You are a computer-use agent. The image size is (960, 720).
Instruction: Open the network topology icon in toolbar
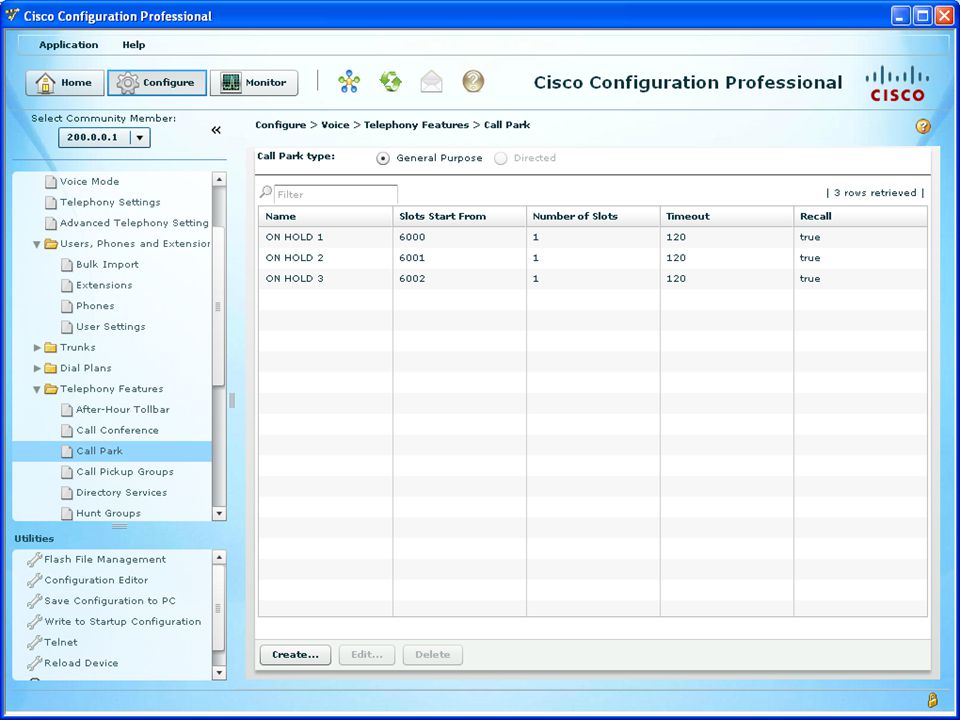pos(349,81)
